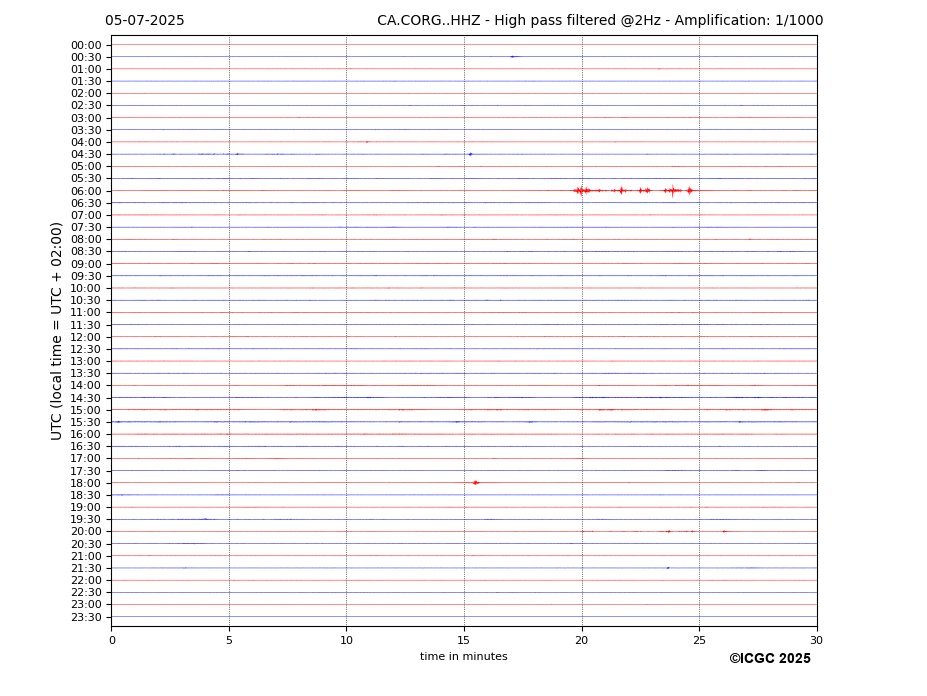Click the 15:30 time row label

tap(86, 422)
